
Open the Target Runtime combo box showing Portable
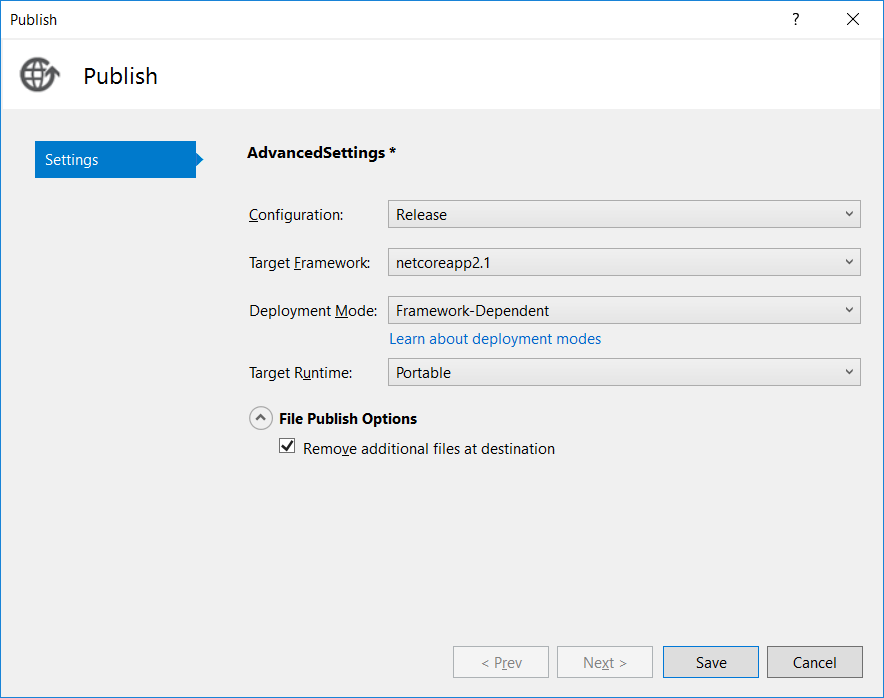point(624,372)
